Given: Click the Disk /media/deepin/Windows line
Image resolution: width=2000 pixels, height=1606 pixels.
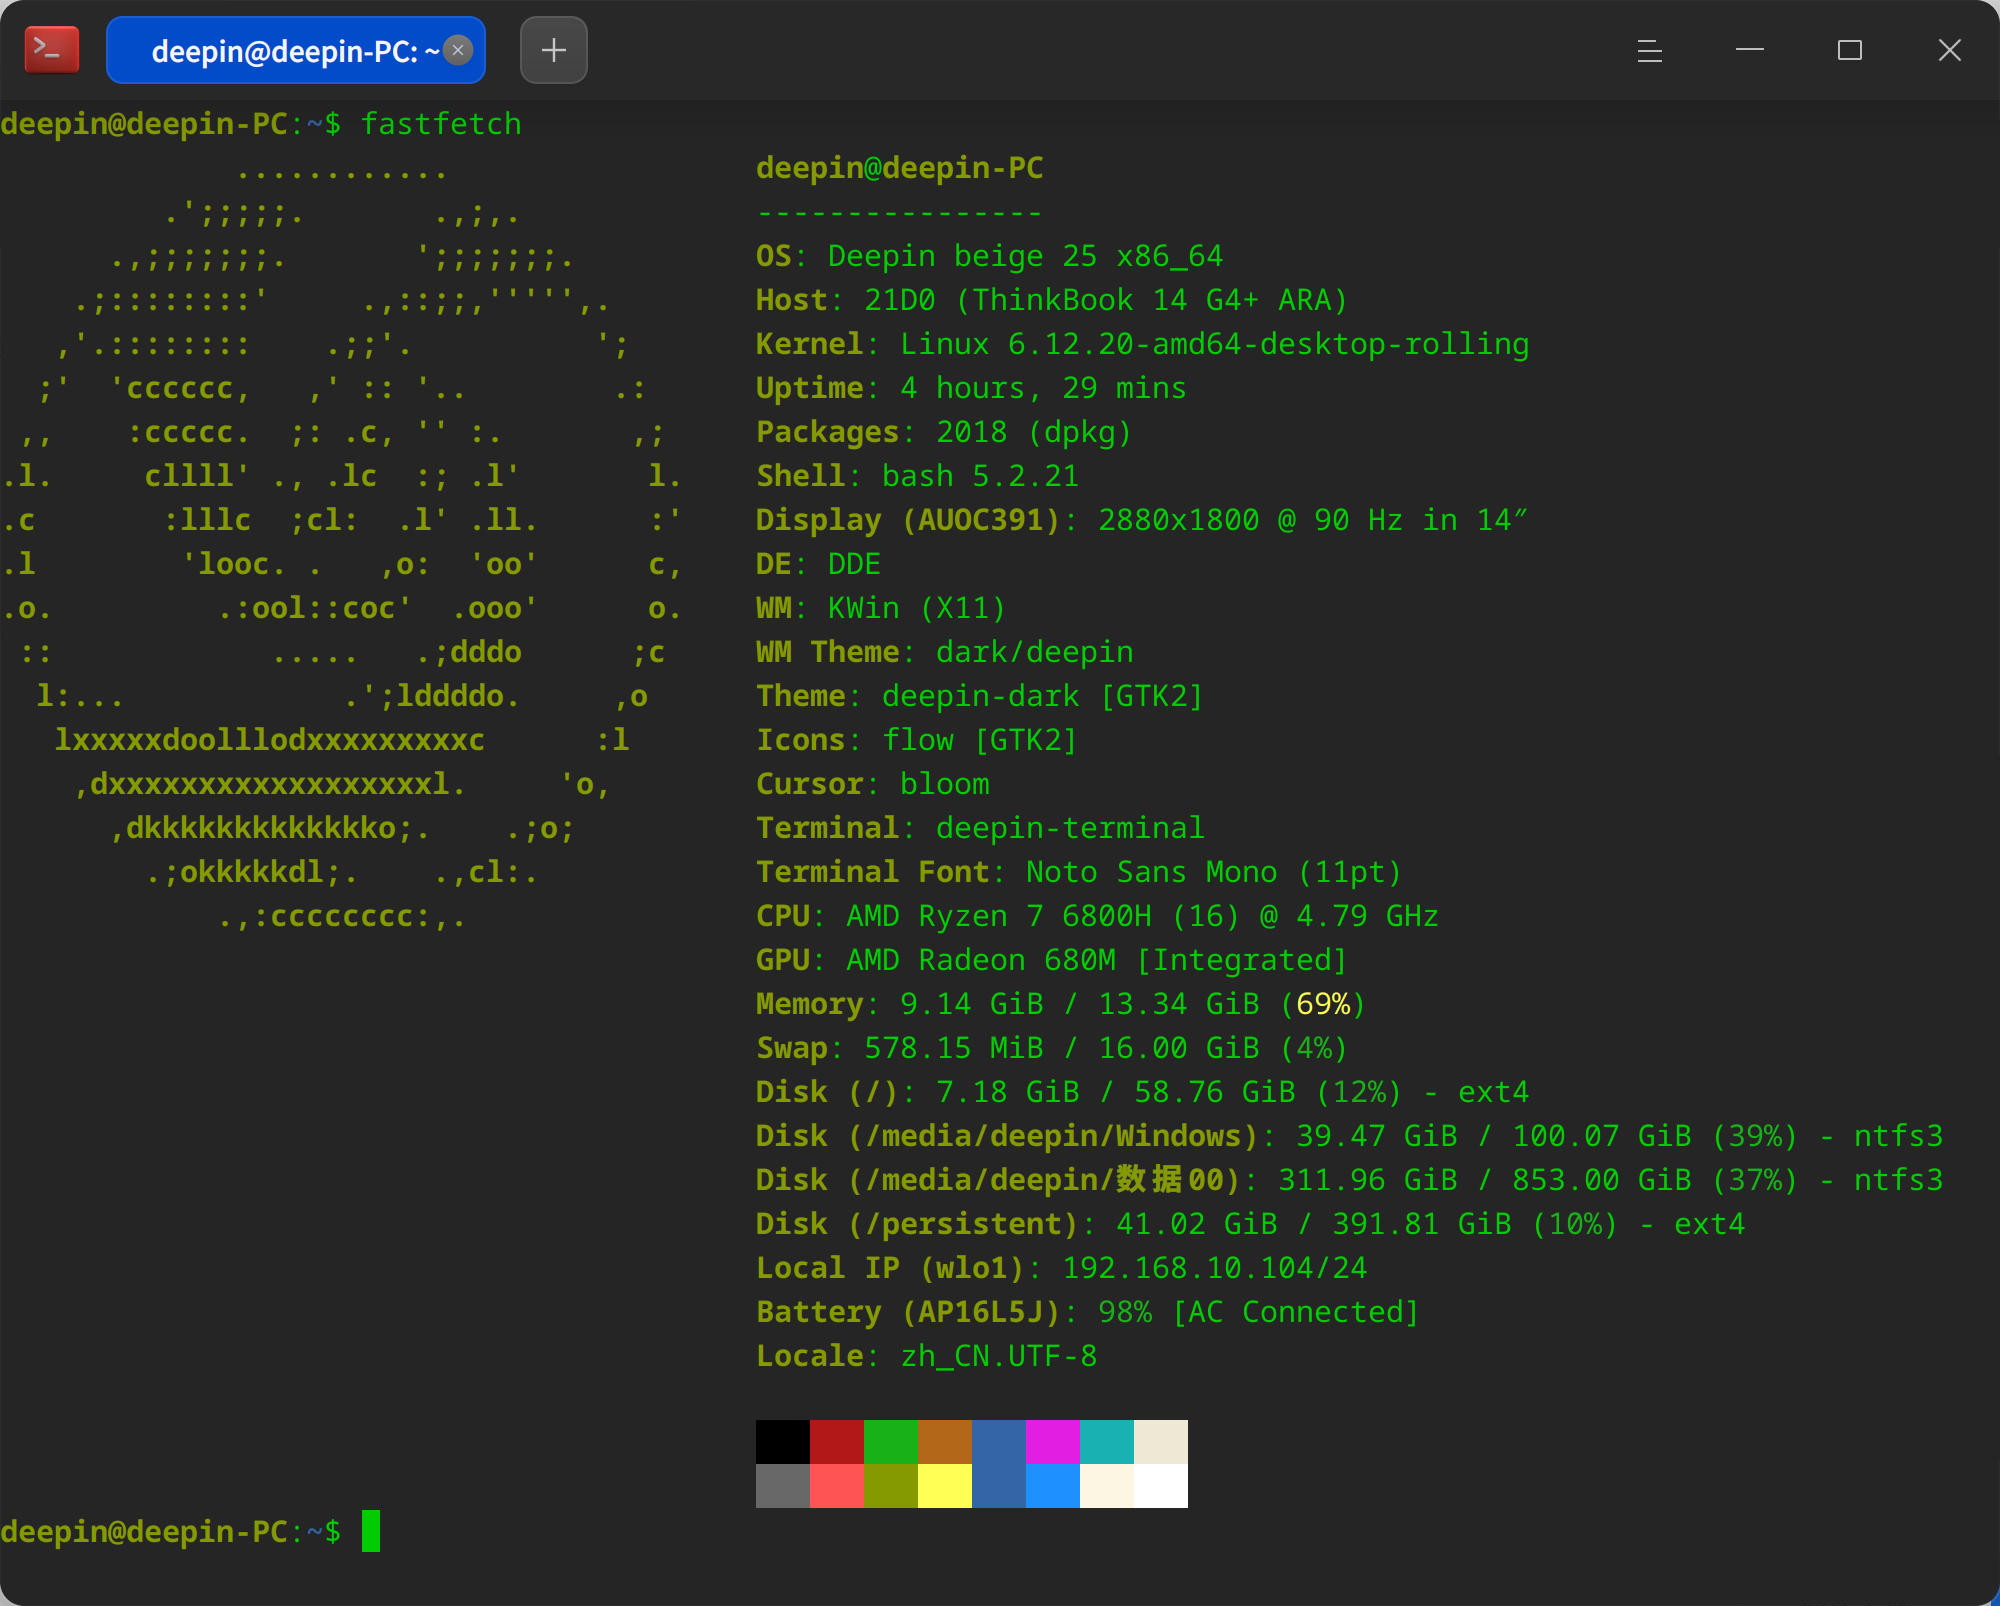Looking at the screenshot, I should [x=1350, y=1136].
